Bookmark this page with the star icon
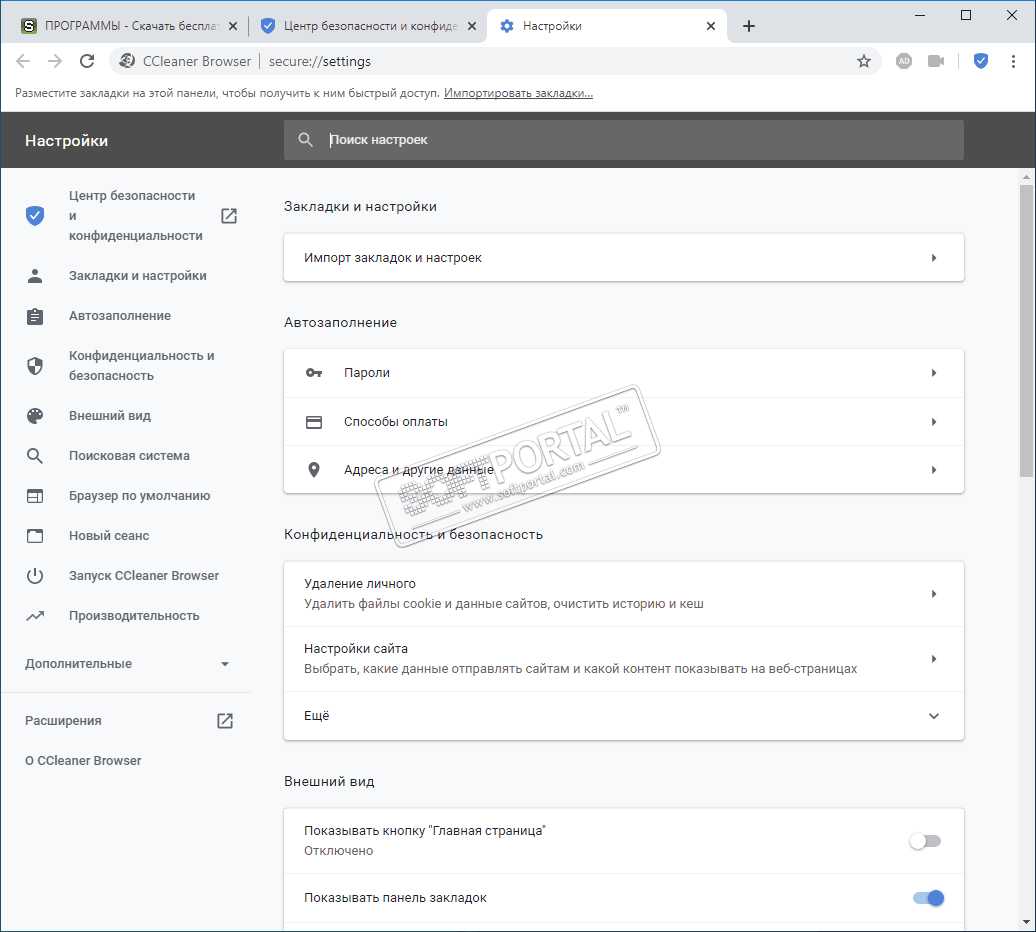 coord(864,61)
